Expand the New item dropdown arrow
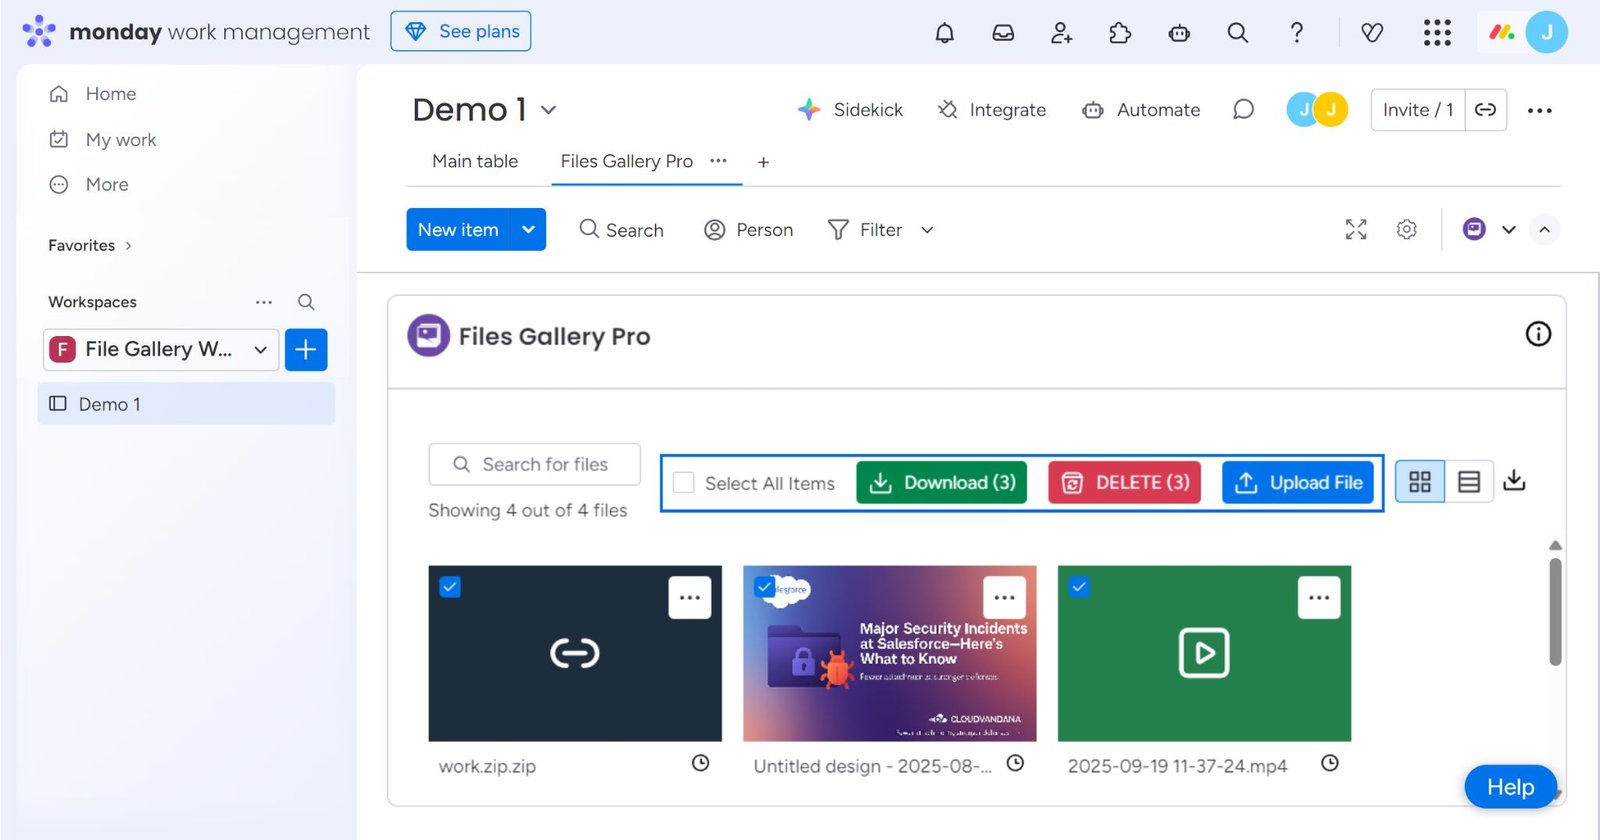The height and width of the screenshot is (840, 1600). click(528, 230)
